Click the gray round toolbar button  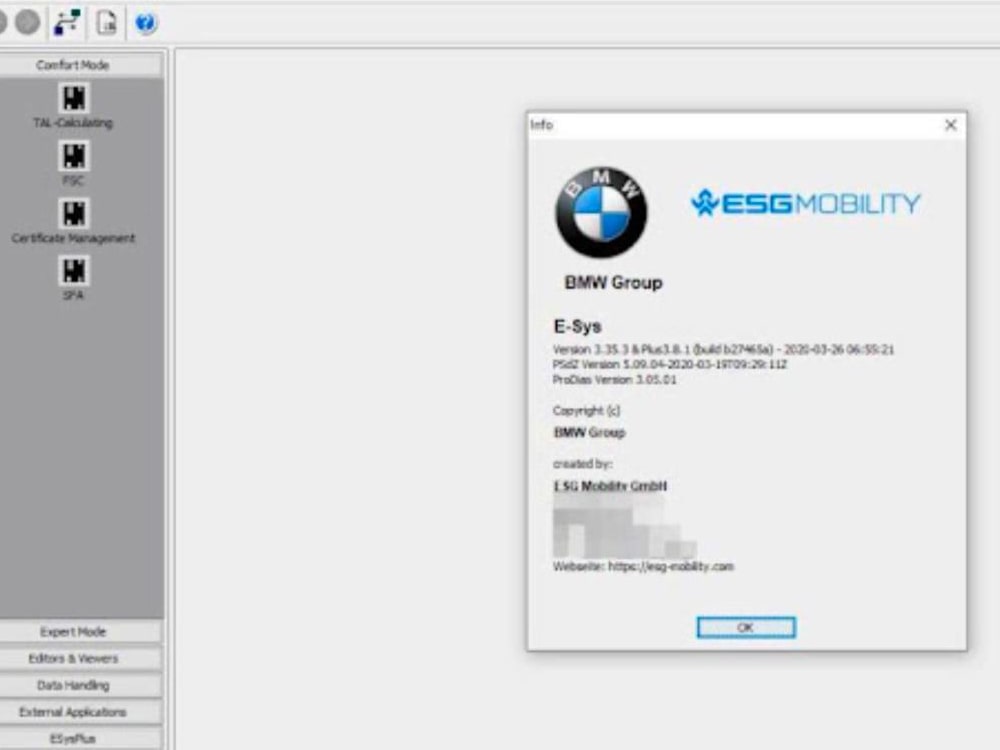point(27,22)
